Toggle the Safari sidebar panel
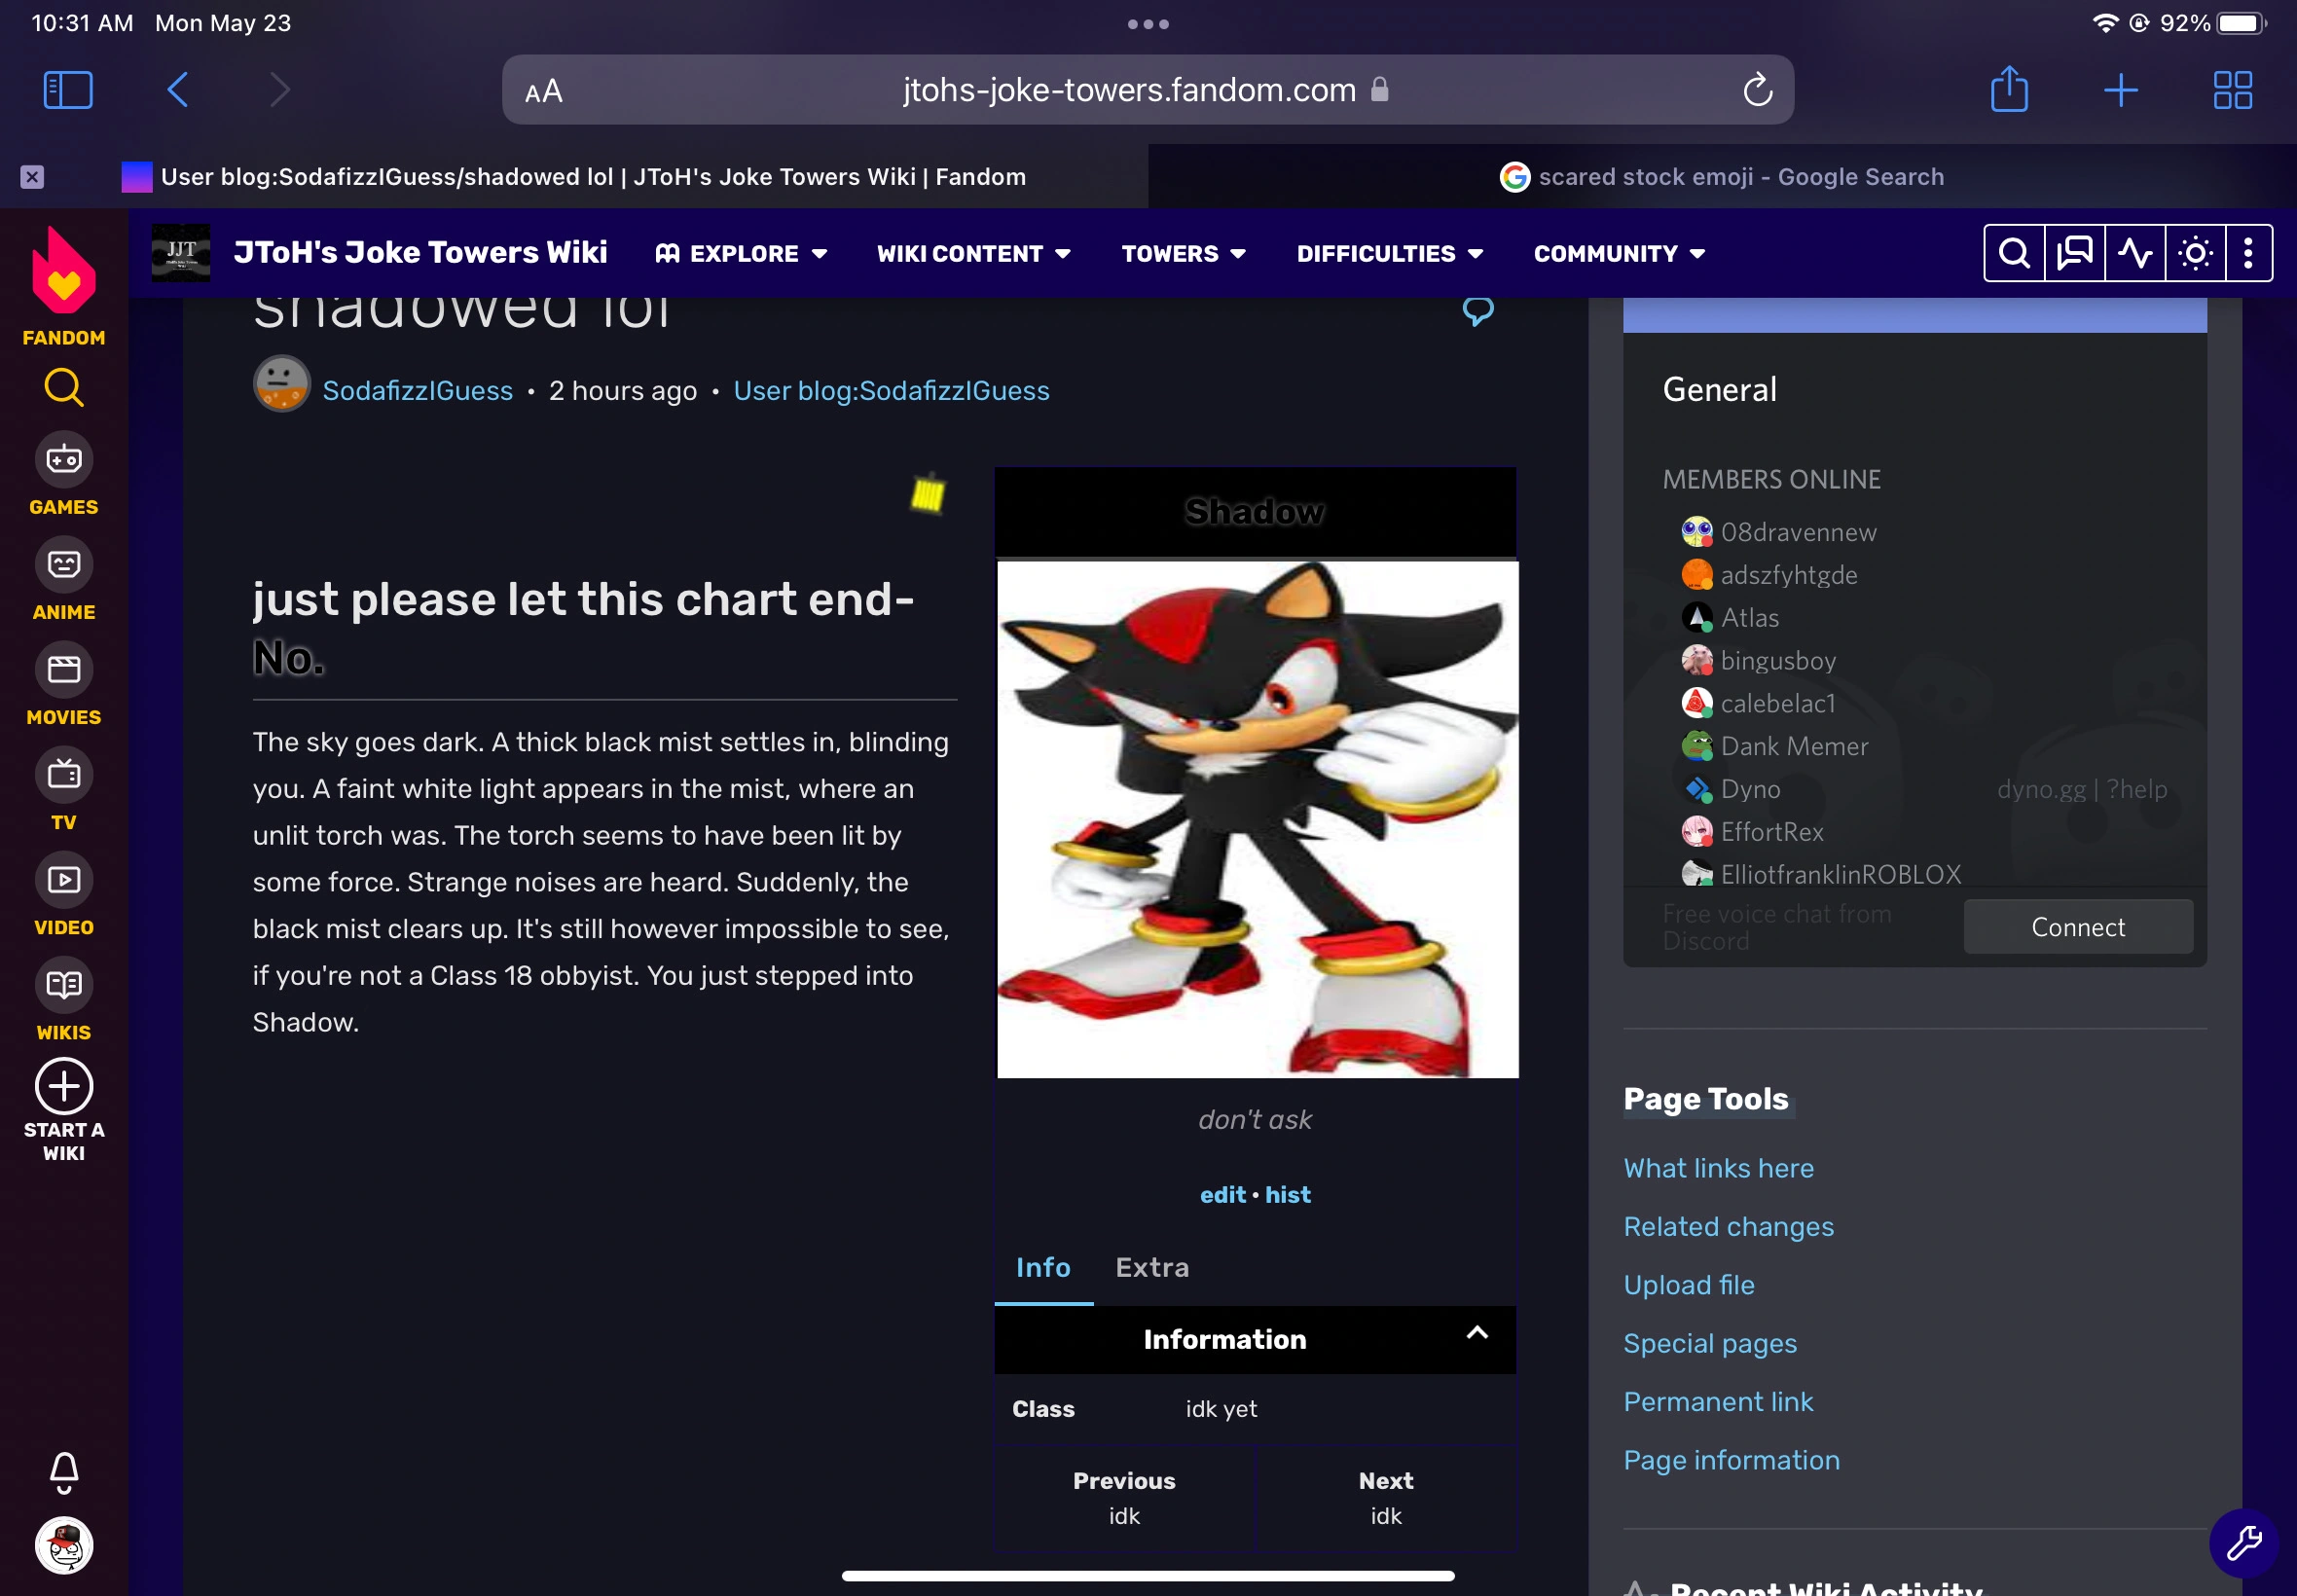Viewport: 2297px width, 1596px height. coord(68,90)
